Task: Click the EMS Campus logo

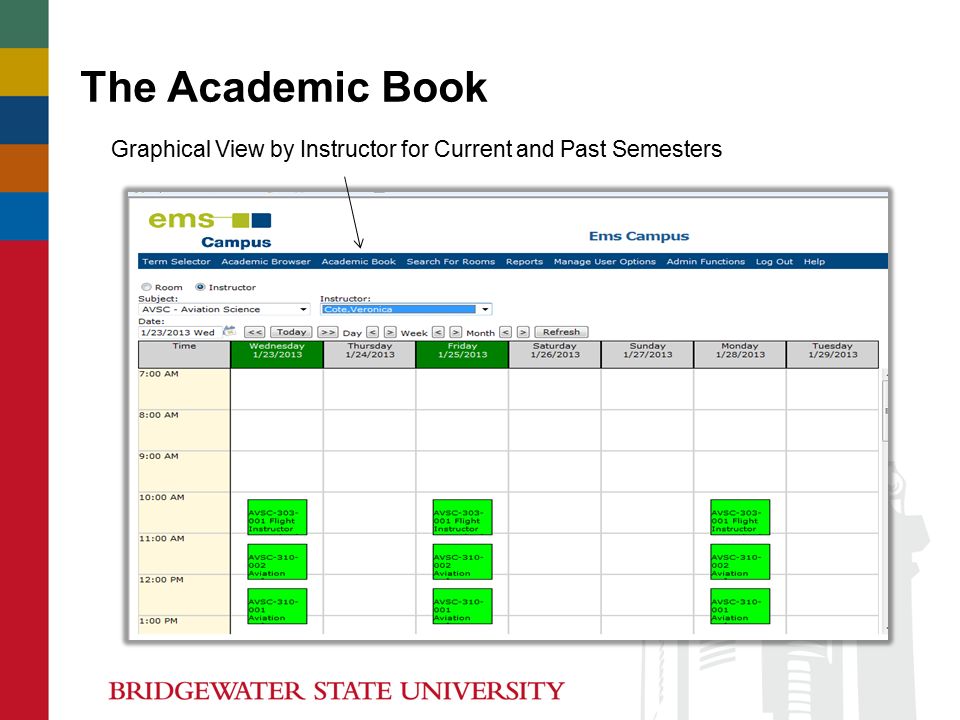Action: pyautogui.click(x=210, y=229)
